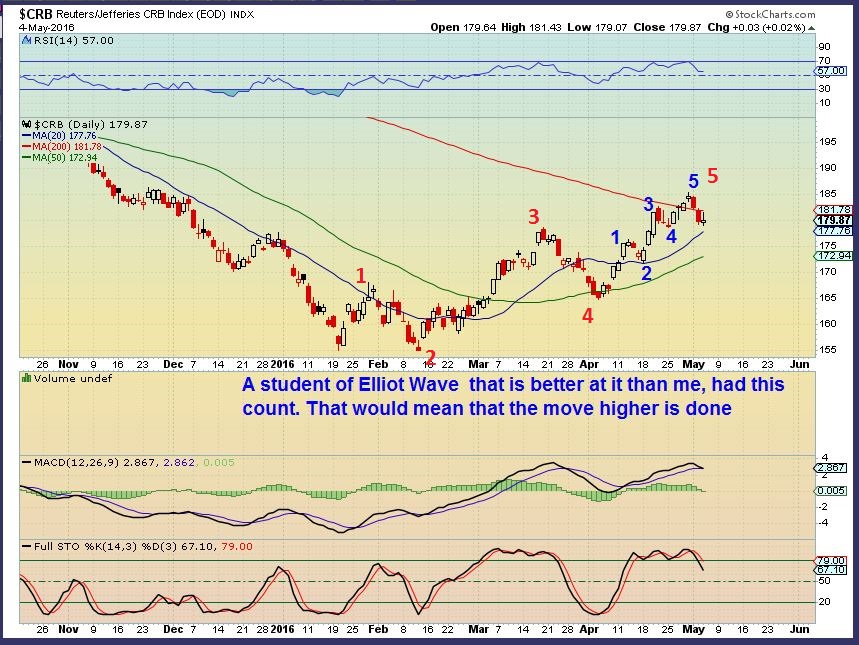Click the MACD histogram legend value 0.005

coord(219,463)
